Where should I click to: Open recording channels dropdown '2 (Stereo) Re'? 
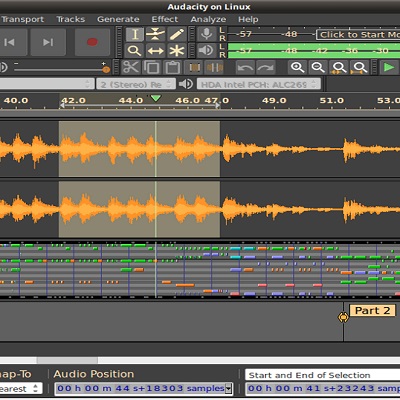[x=136, y=84]
